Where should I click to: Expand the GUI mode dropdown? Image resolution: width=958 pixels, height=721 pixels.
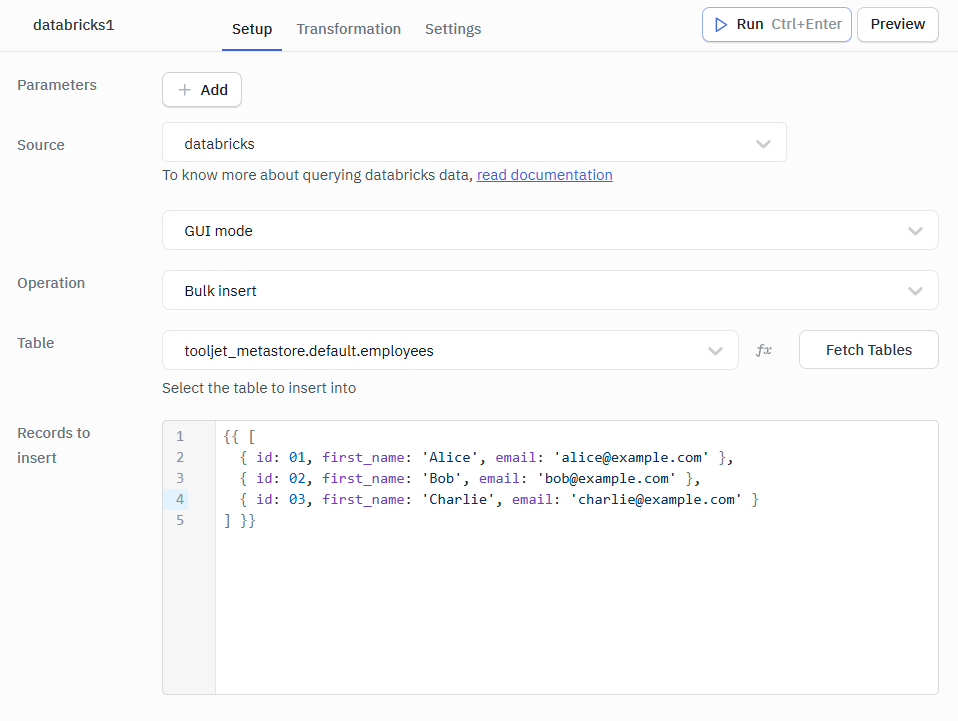point(550,230)
